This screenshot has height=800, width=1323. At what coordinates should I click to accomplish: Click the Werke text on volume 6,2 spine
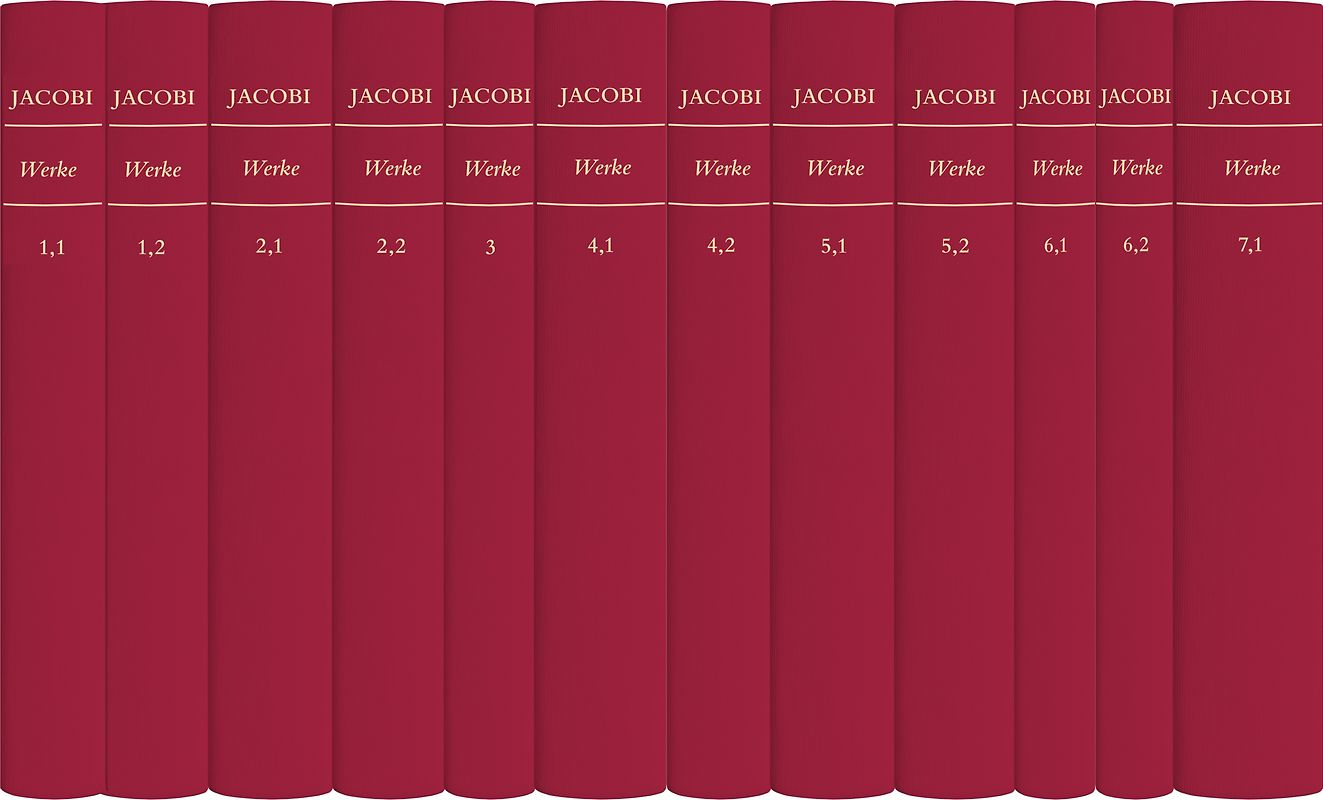(1137, 168)
